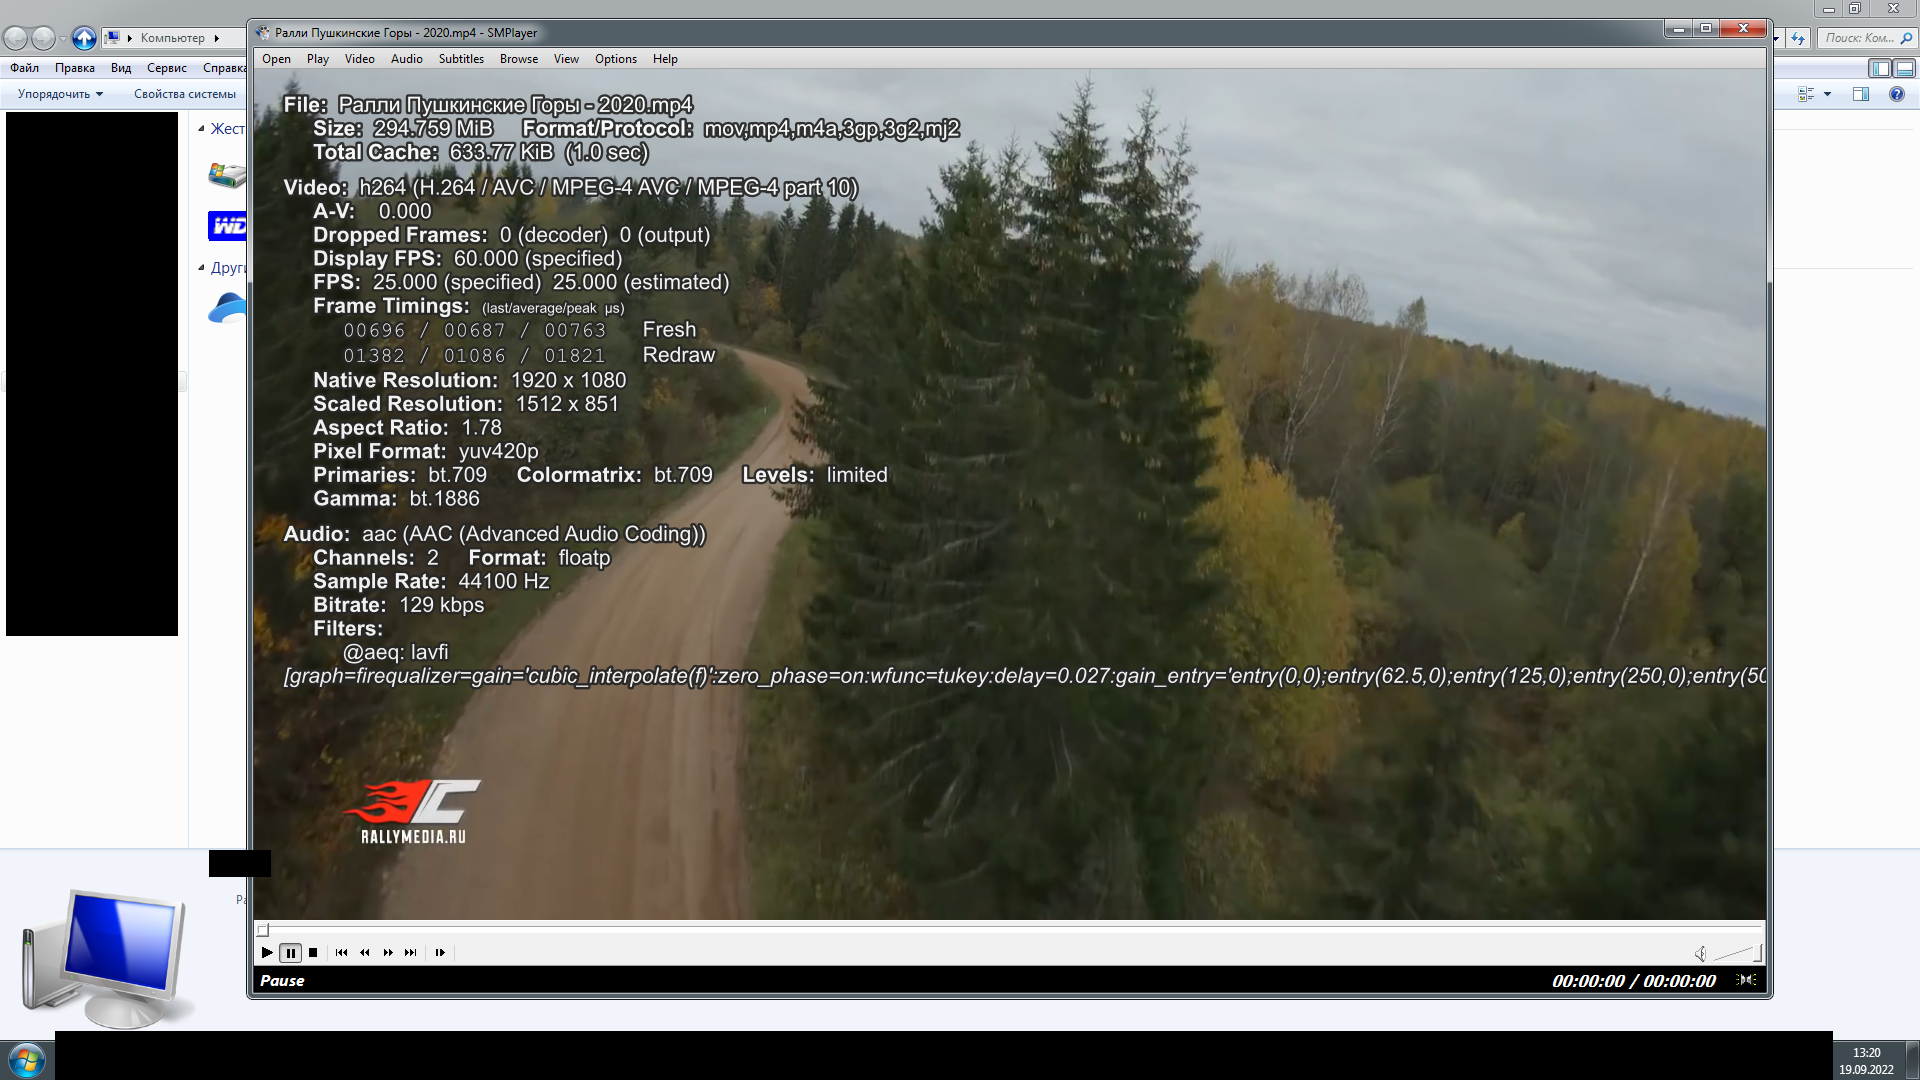Toggle compact mode icon near the timestamp

coord(1746,981)
